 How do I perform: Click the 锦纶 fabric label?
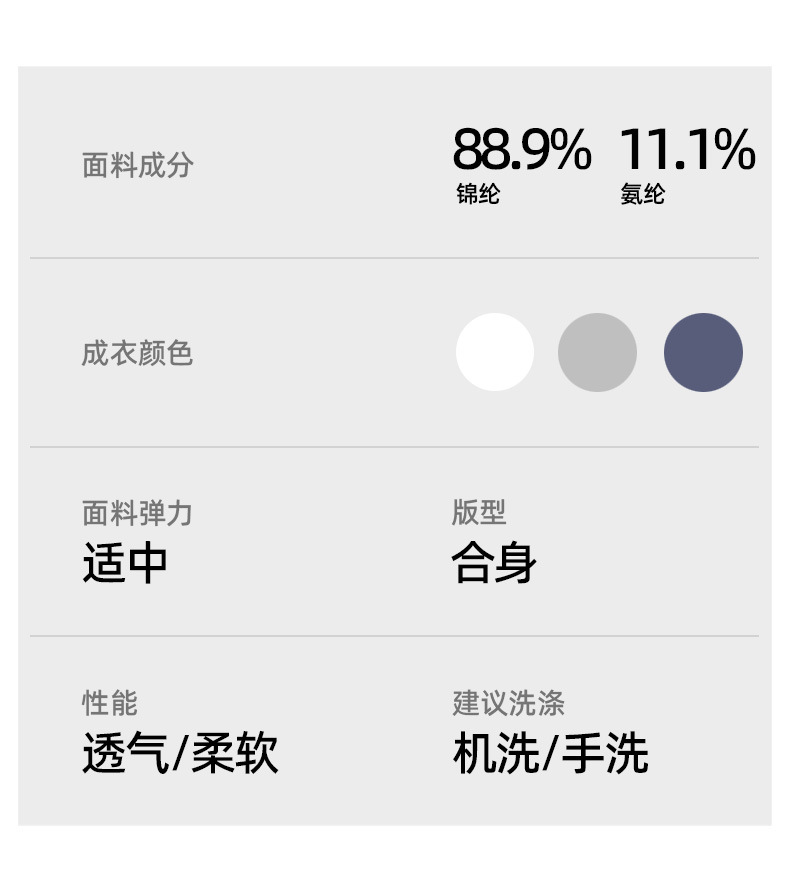click(x=478, y=194)
